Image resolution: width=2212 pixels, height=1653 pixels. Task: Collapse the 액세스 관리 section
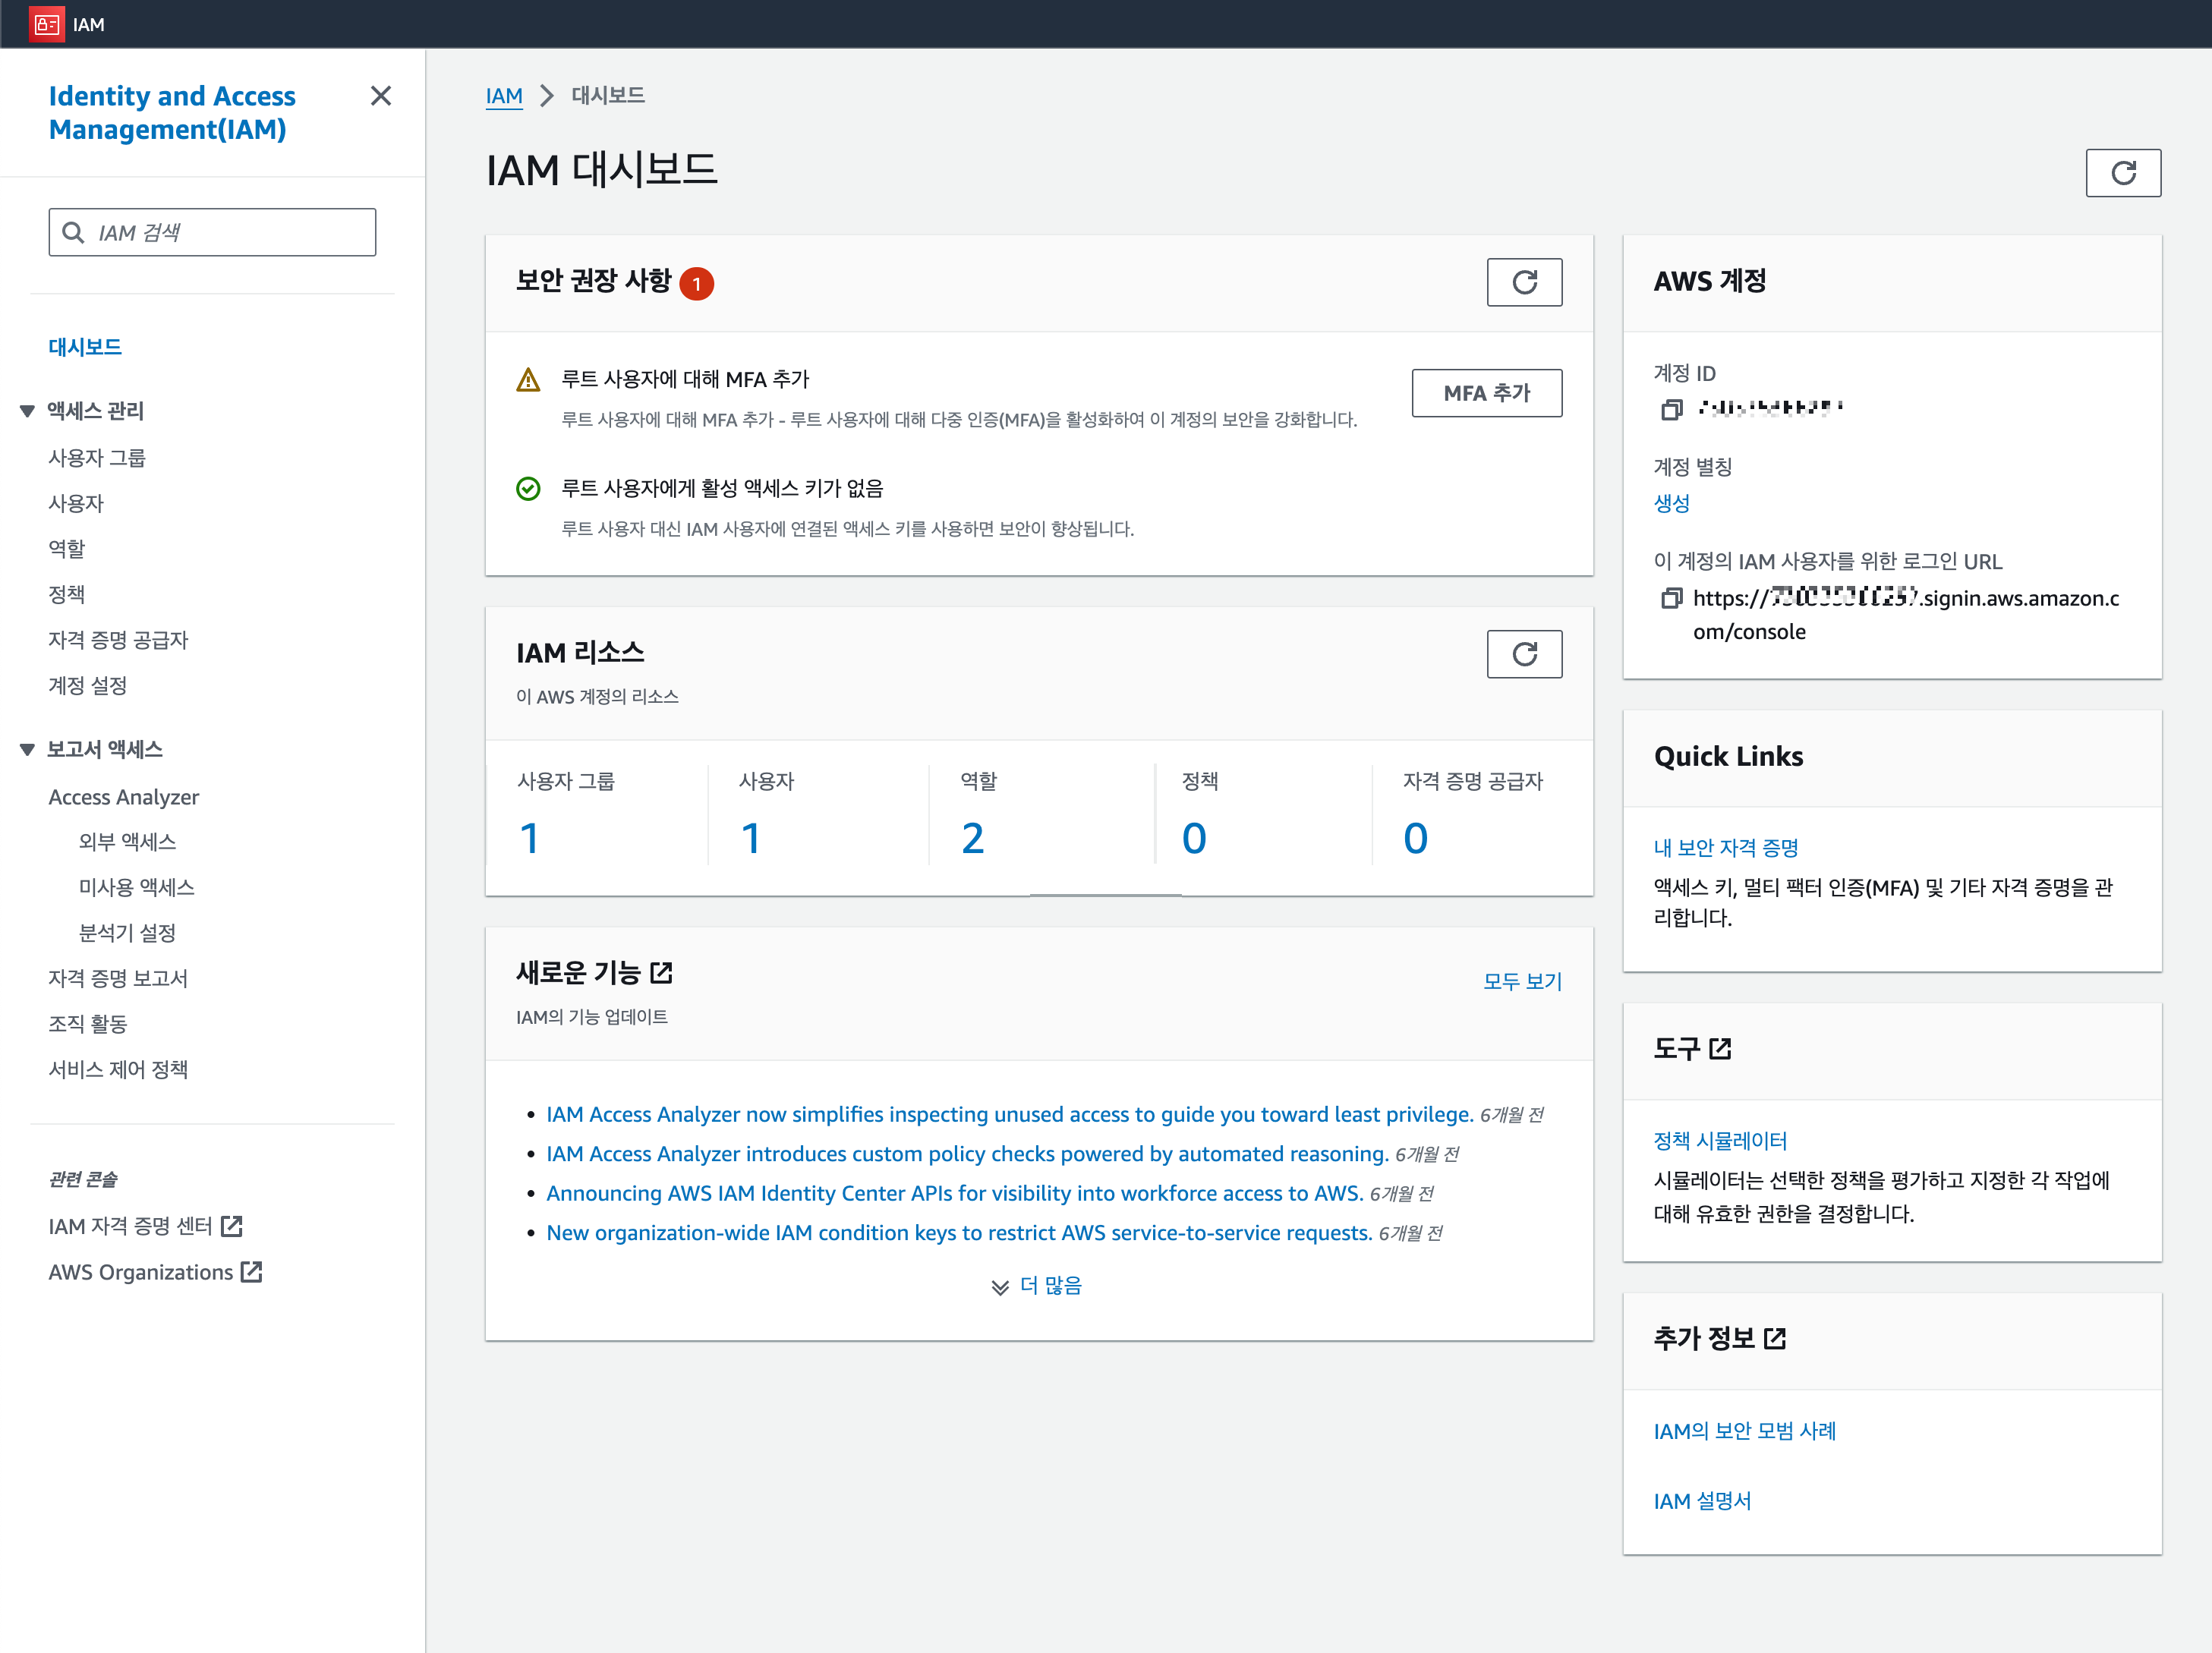click(x=28, y=411)
